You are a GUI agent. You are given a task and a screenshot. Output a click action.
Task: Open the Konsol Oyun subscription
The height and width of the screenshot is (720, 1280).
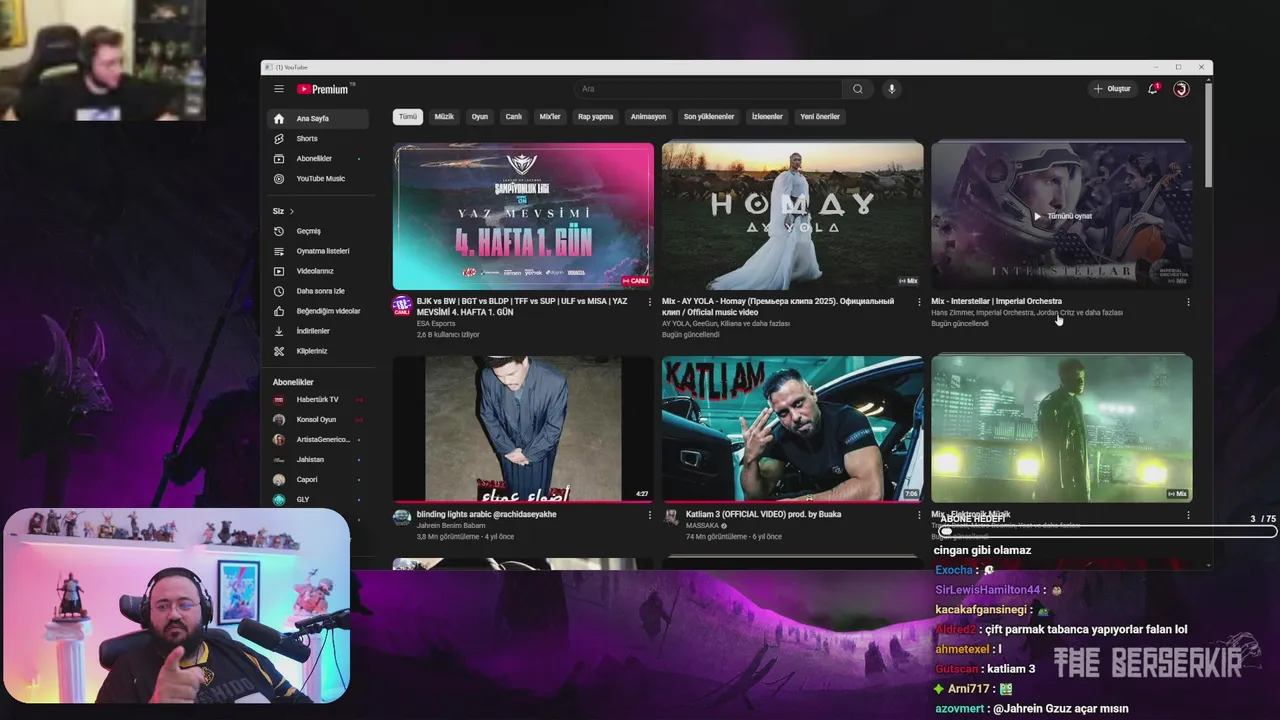point(318,419)
